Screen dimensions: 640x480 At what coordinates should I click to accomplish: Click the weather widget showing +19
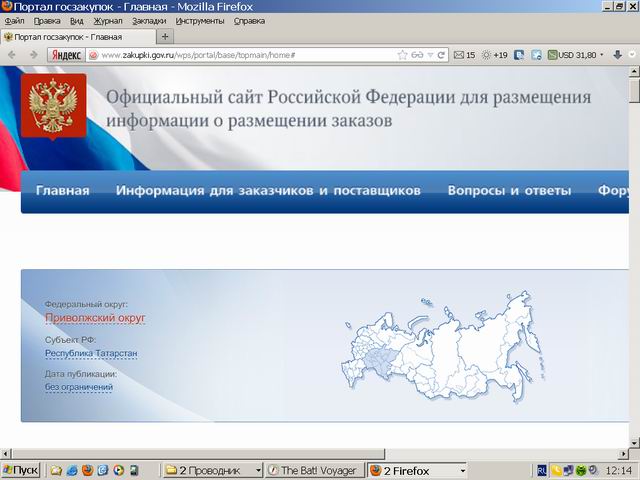pos(494,55)
